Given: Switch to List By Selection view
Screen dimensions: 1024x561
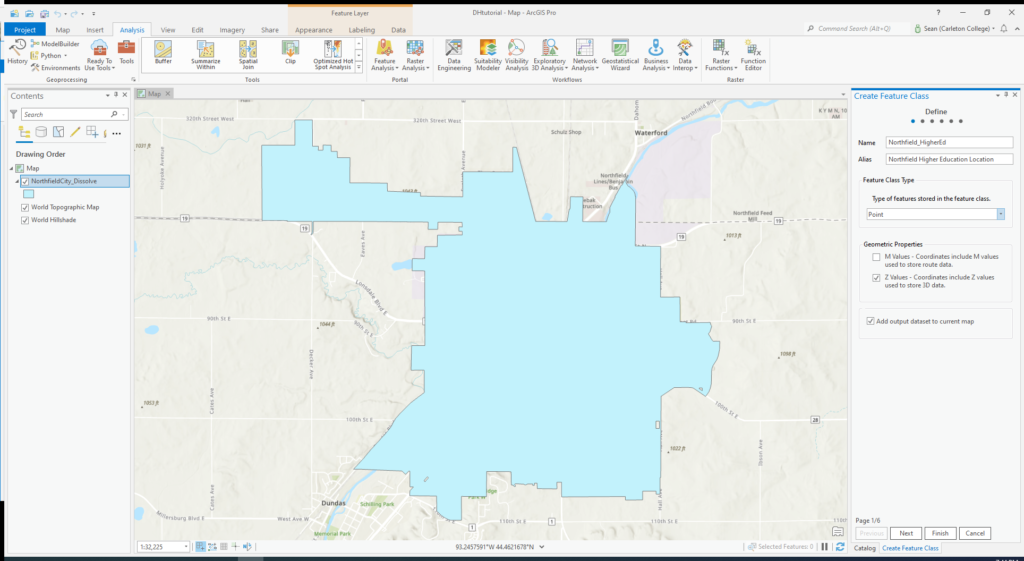Looking at the screenshot, I should tap(58, 133).
